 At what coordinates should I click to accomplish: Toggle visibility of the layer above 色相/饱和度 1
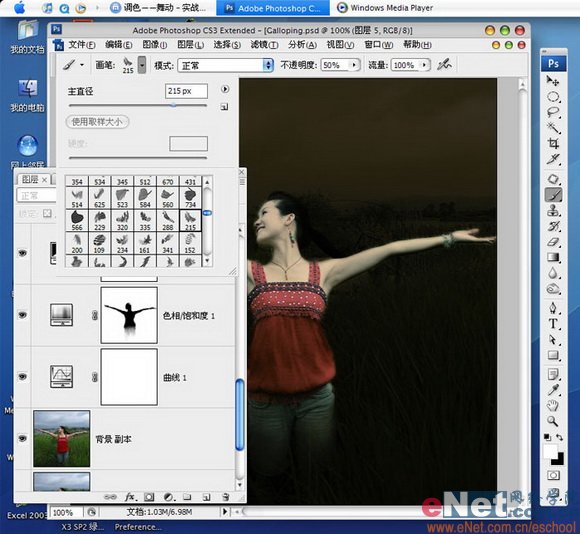click(23, 253)
